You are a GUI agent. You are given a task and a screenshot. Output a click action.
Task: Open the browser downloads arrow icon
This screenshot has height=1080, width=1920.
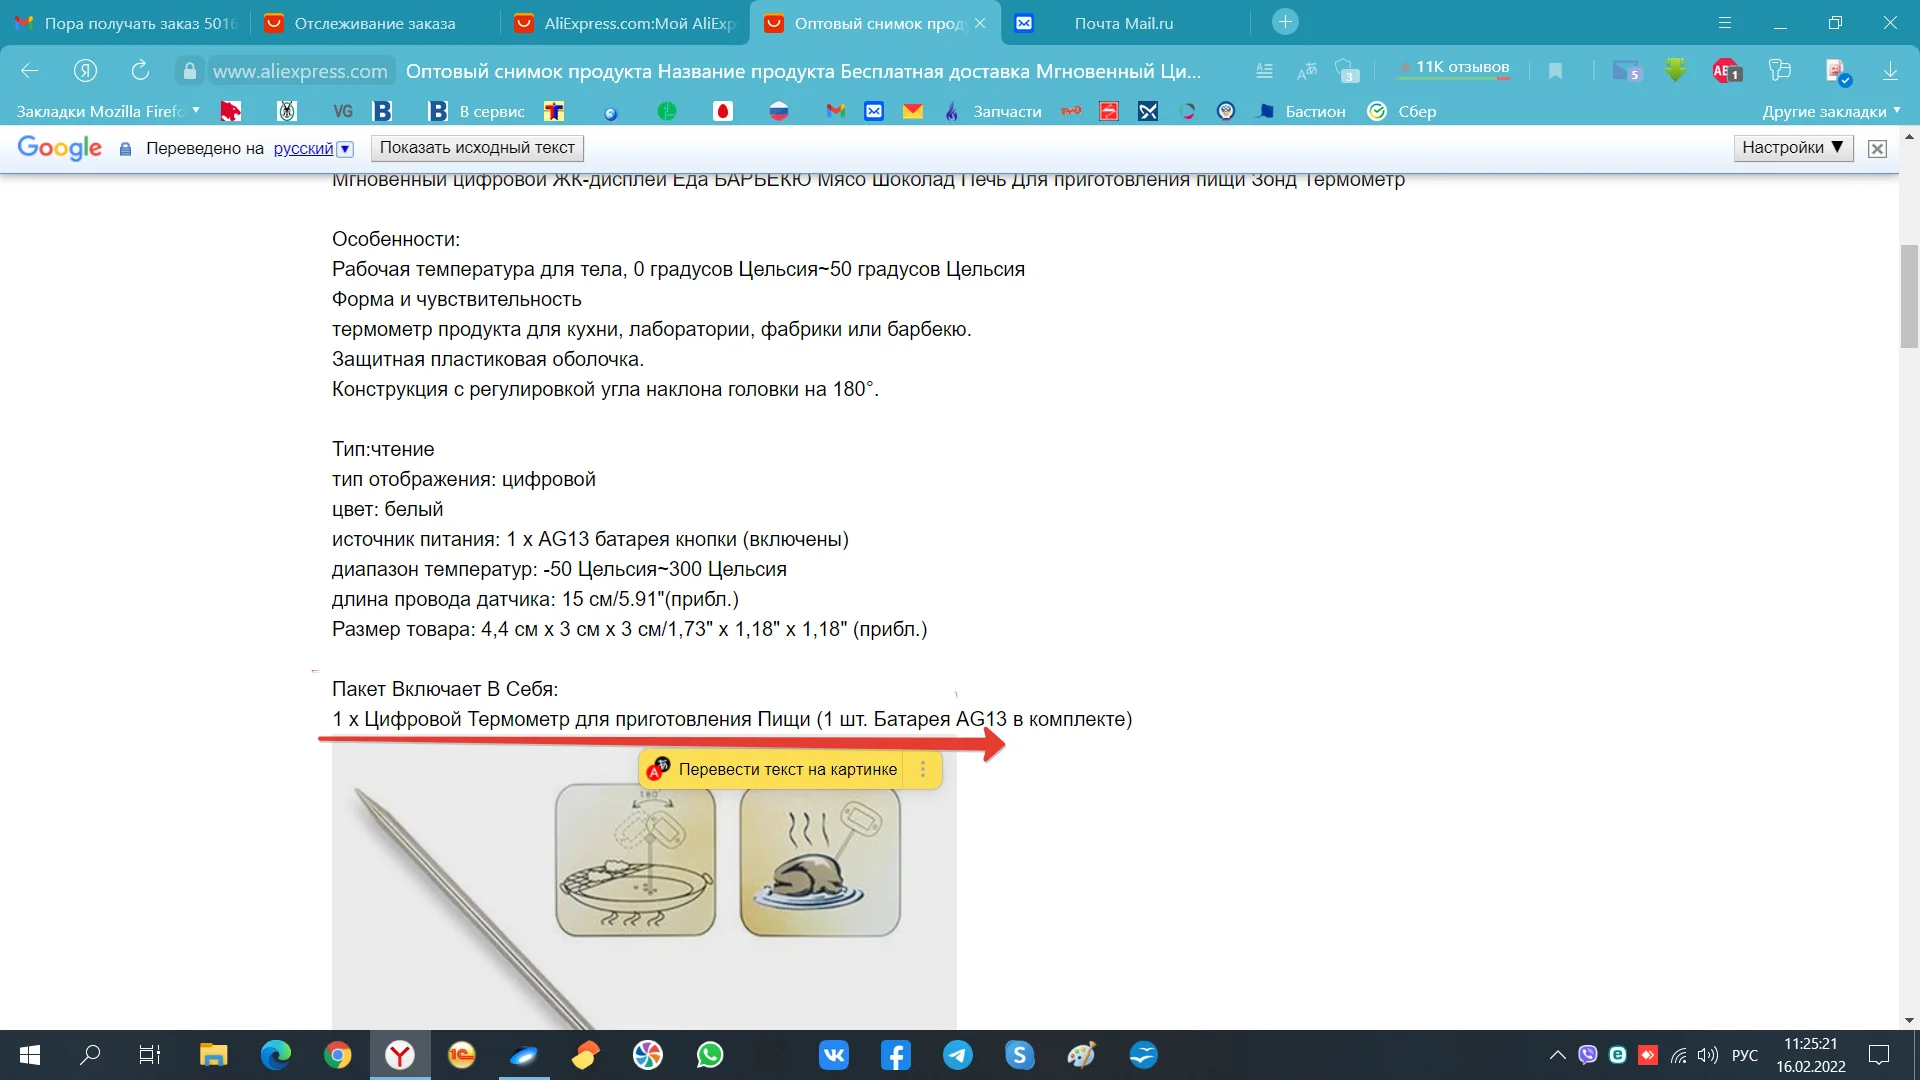pyautogui.click(x=1890, y=71)
